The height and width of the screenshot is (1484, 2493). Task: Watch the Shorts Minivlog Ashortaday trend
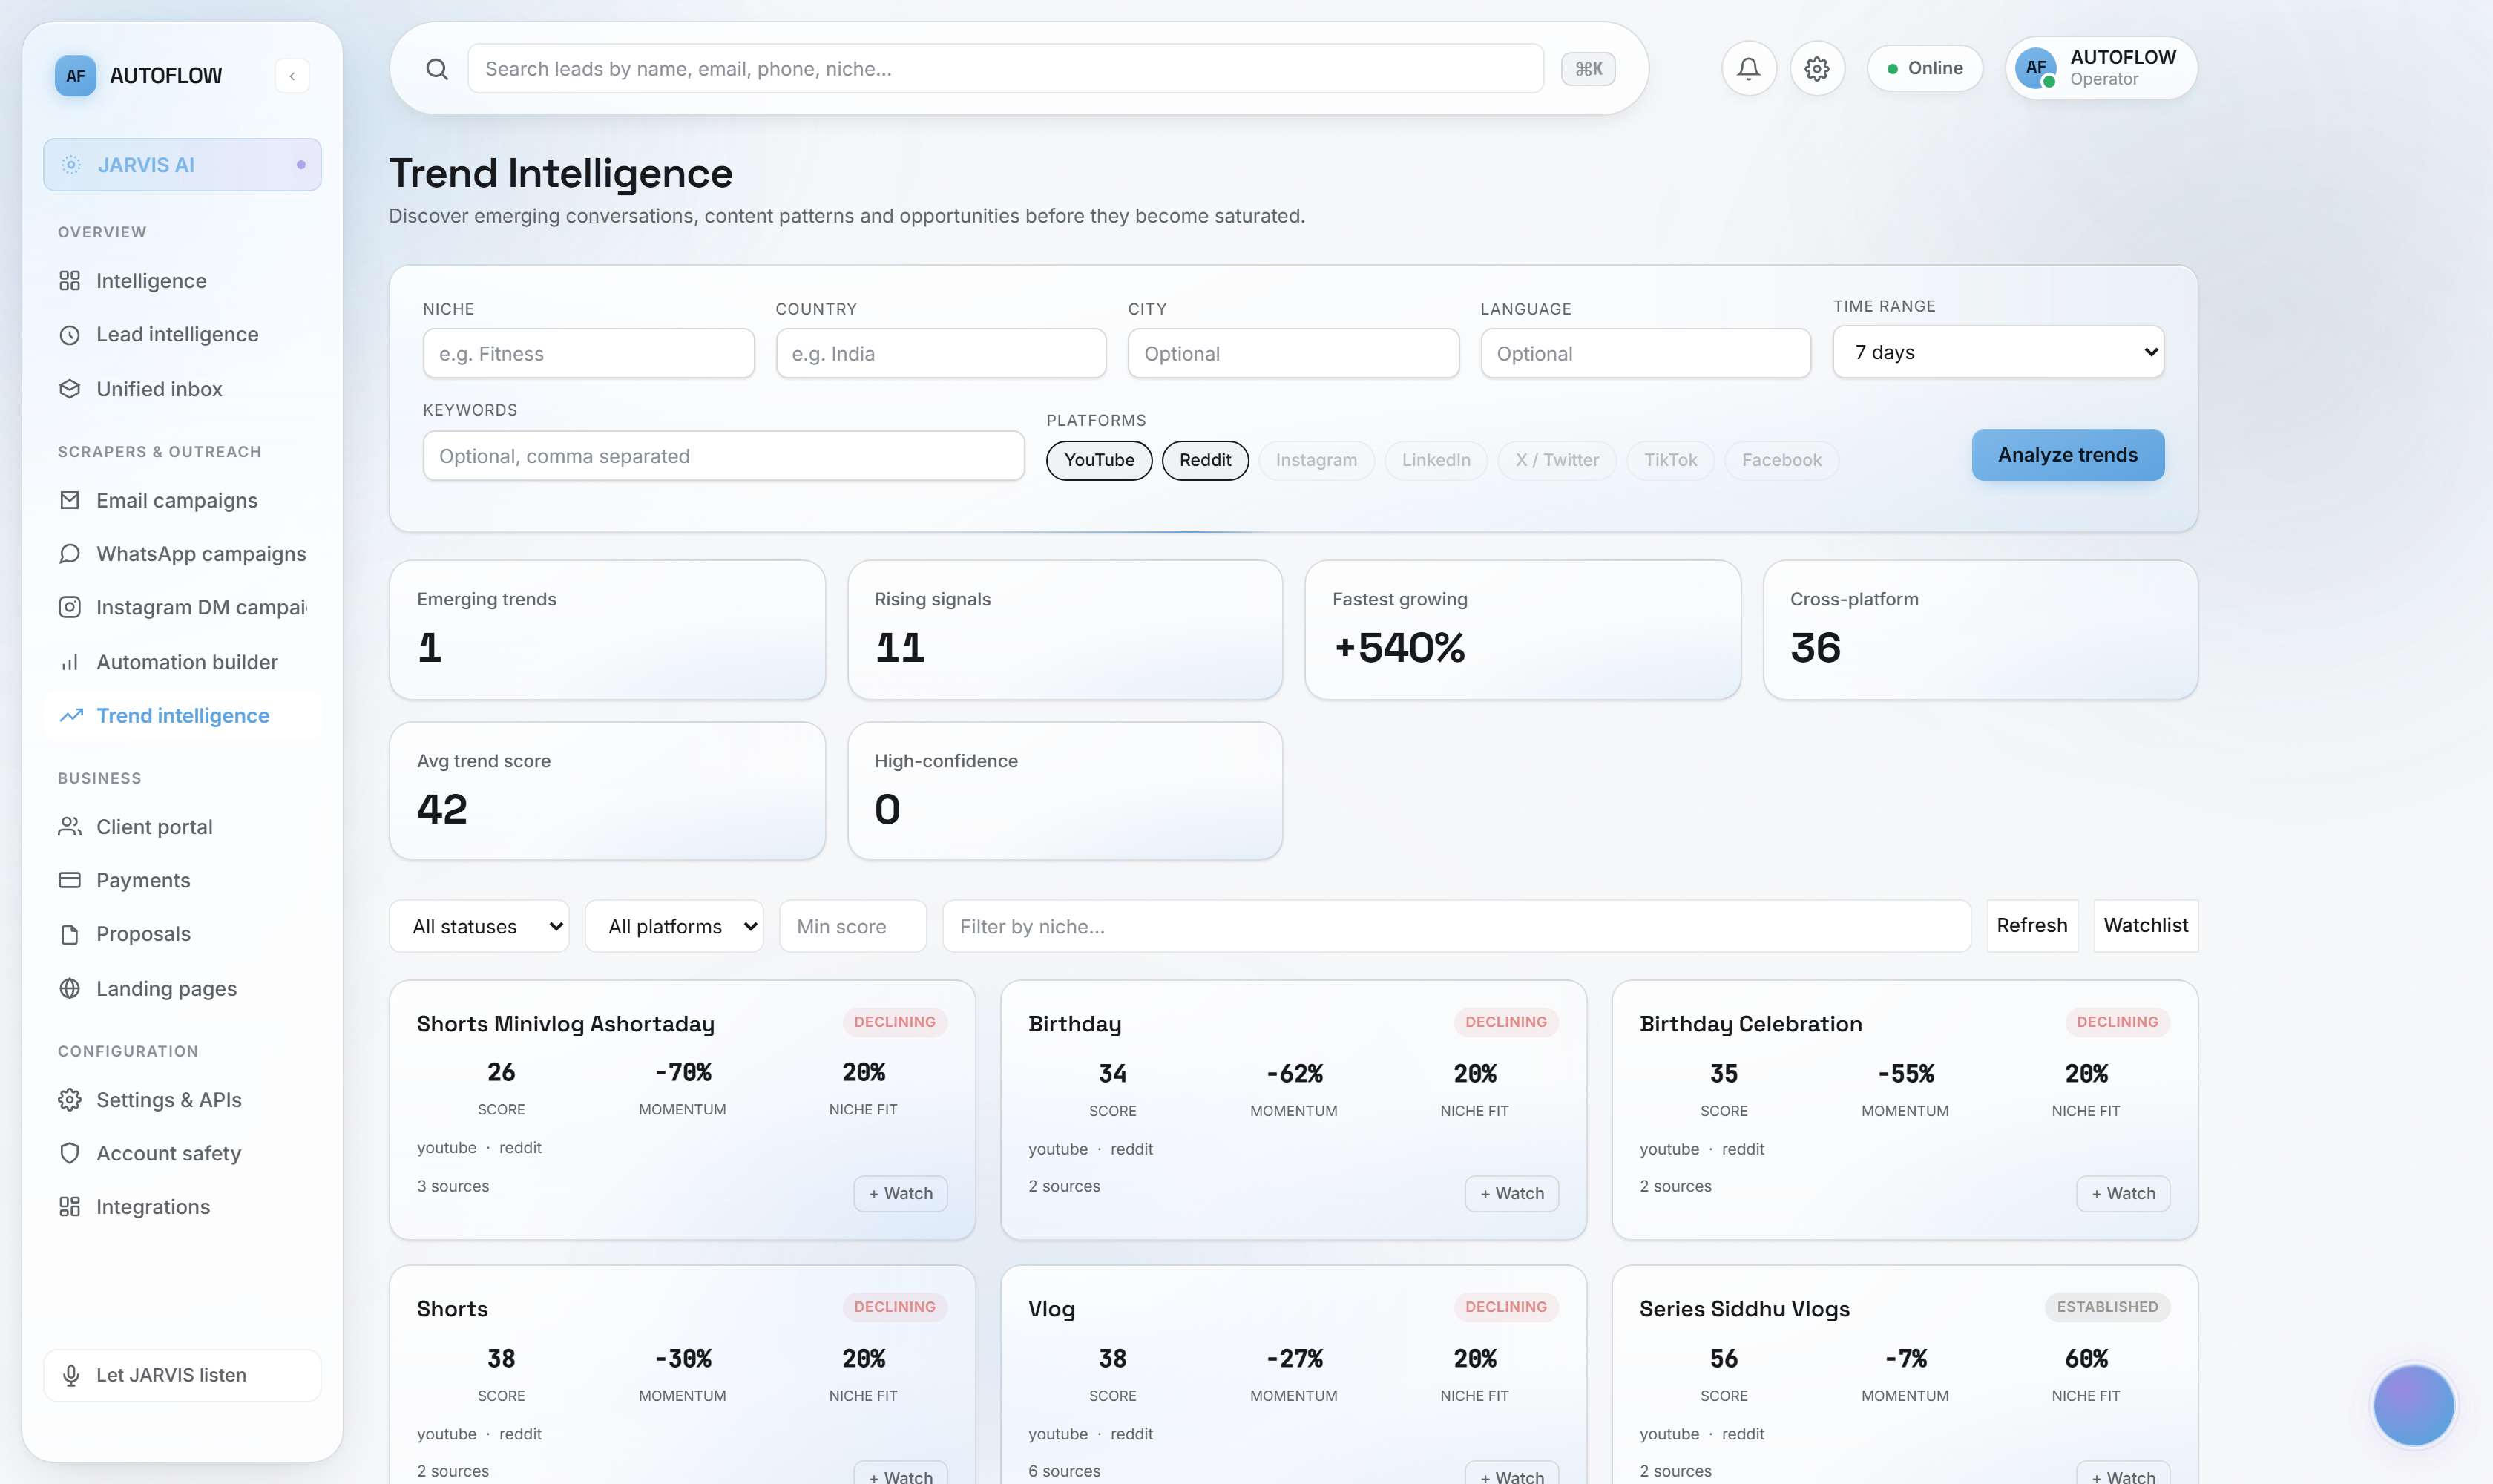click(x=900, y=1193)
